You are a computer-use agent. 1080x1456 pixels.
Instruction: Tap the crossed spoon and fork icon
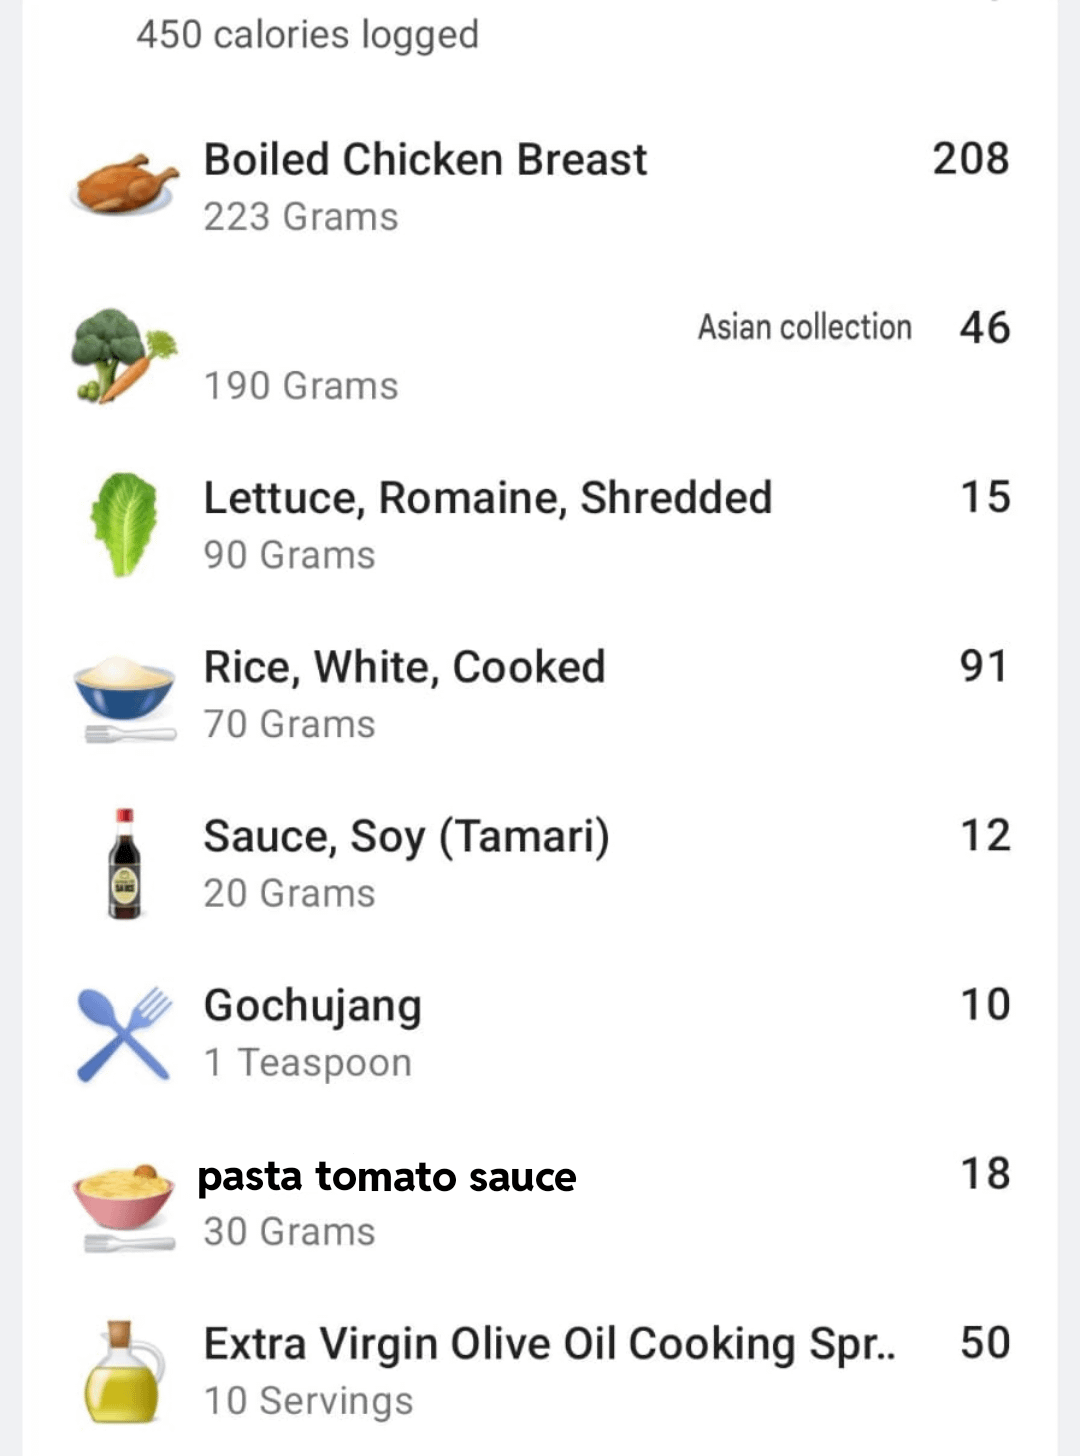point(124,1033)
